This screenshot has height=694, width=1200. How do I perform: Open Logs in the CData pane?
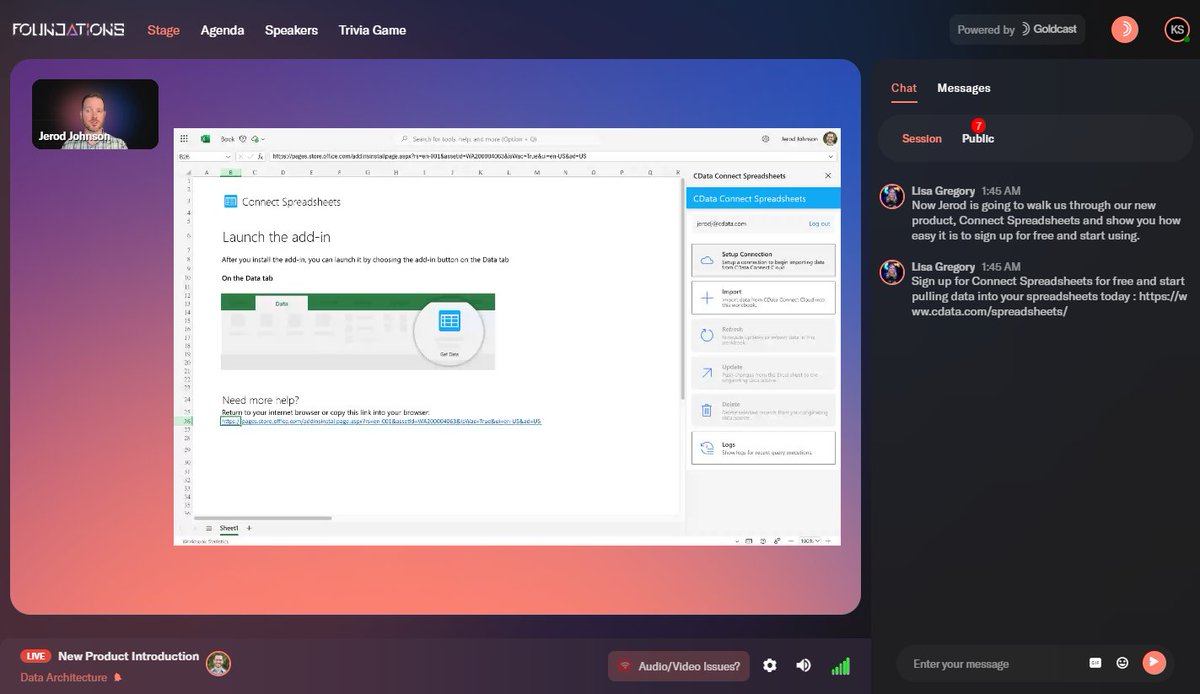pos(763,447)
